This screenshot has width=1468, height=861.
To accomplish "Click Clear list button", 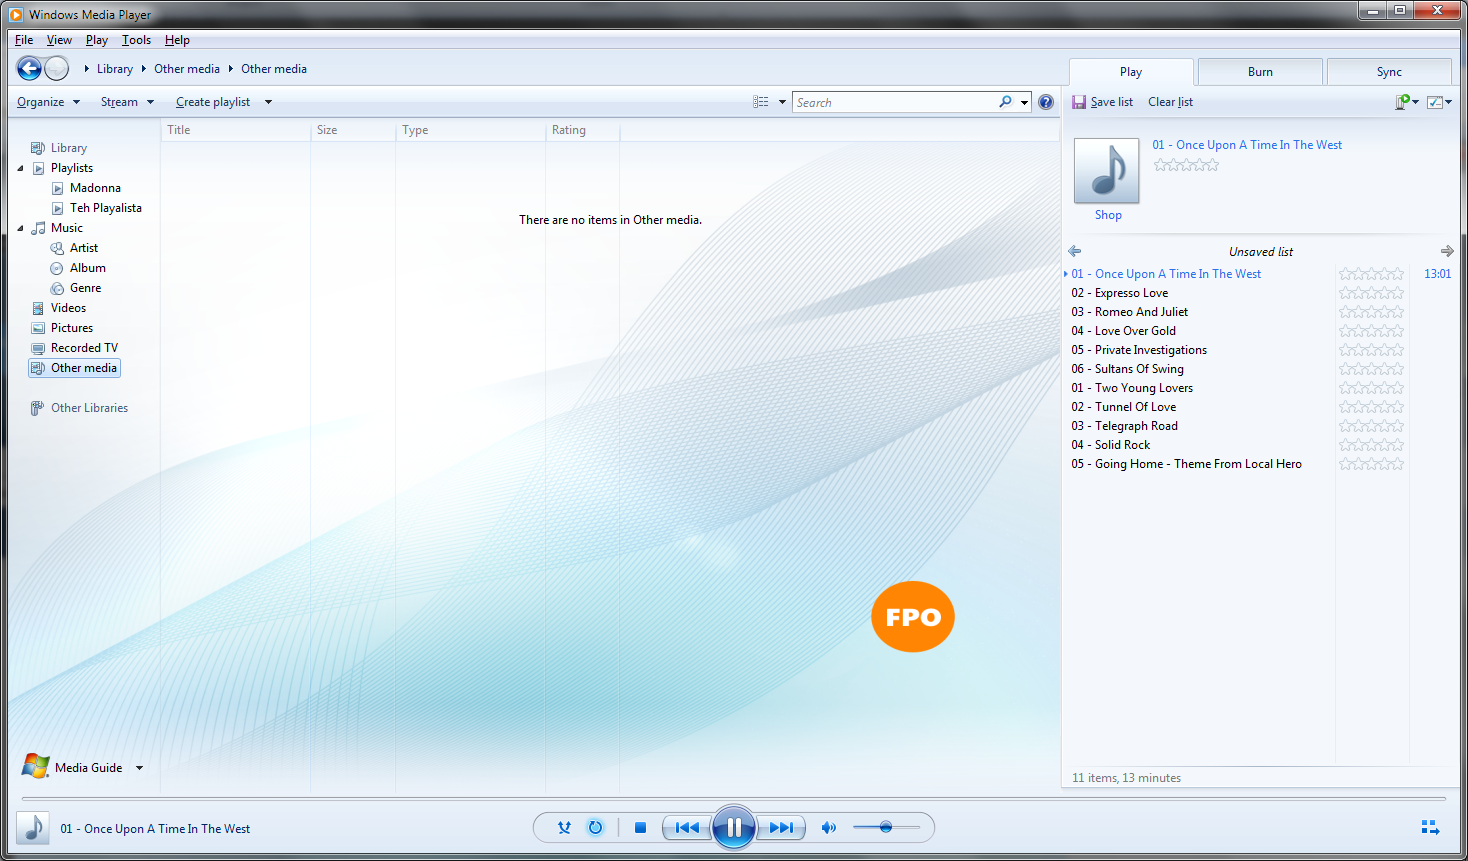I will pyautogui.click(x=1170, y=102).
